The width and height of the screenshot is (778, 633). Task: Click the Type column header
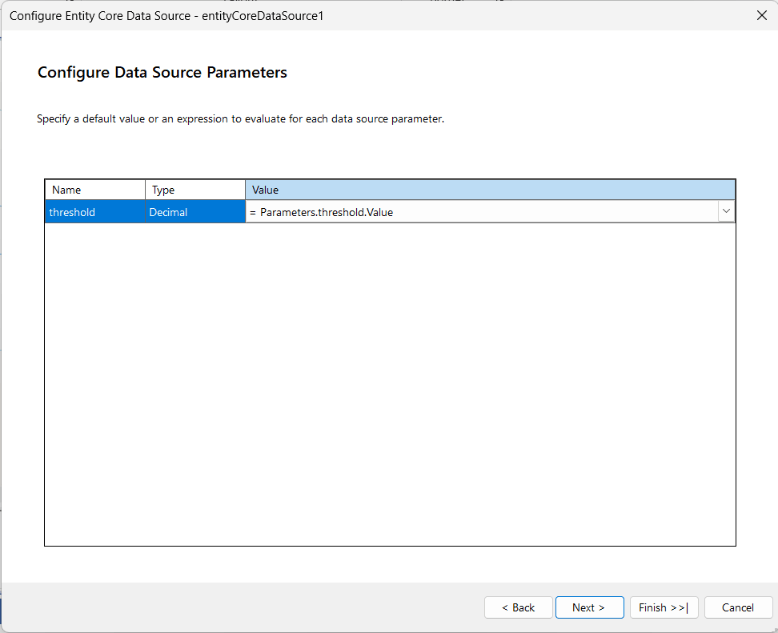click(195, 190)
